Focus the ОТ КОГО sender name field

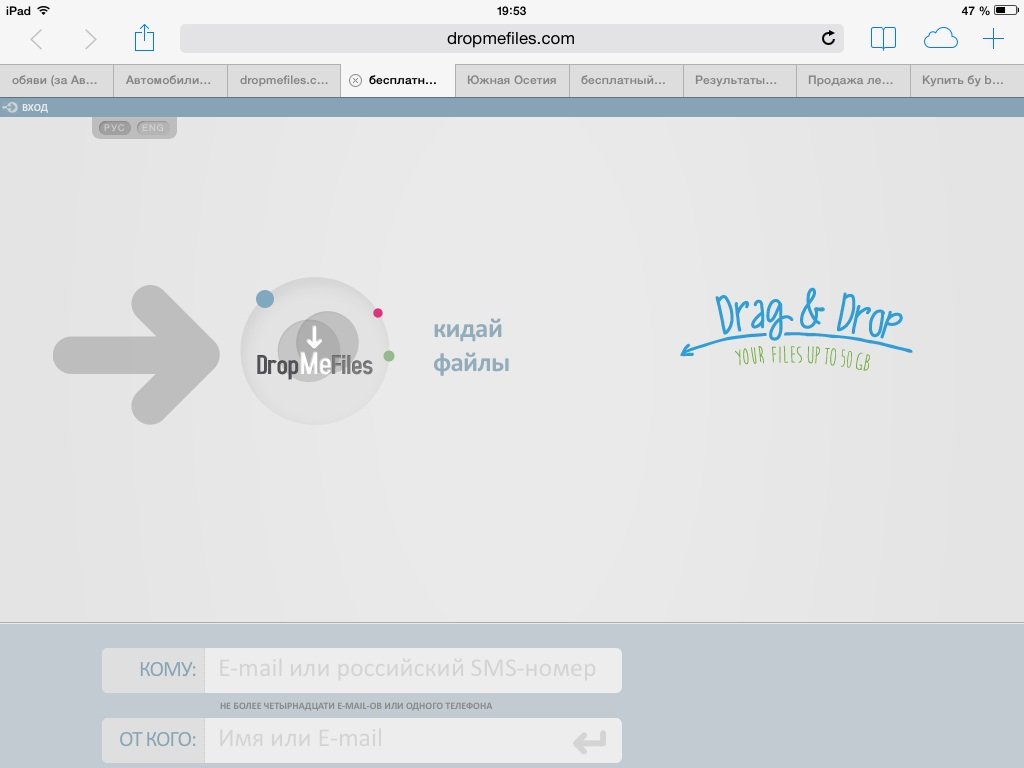(x=390, y=740)
